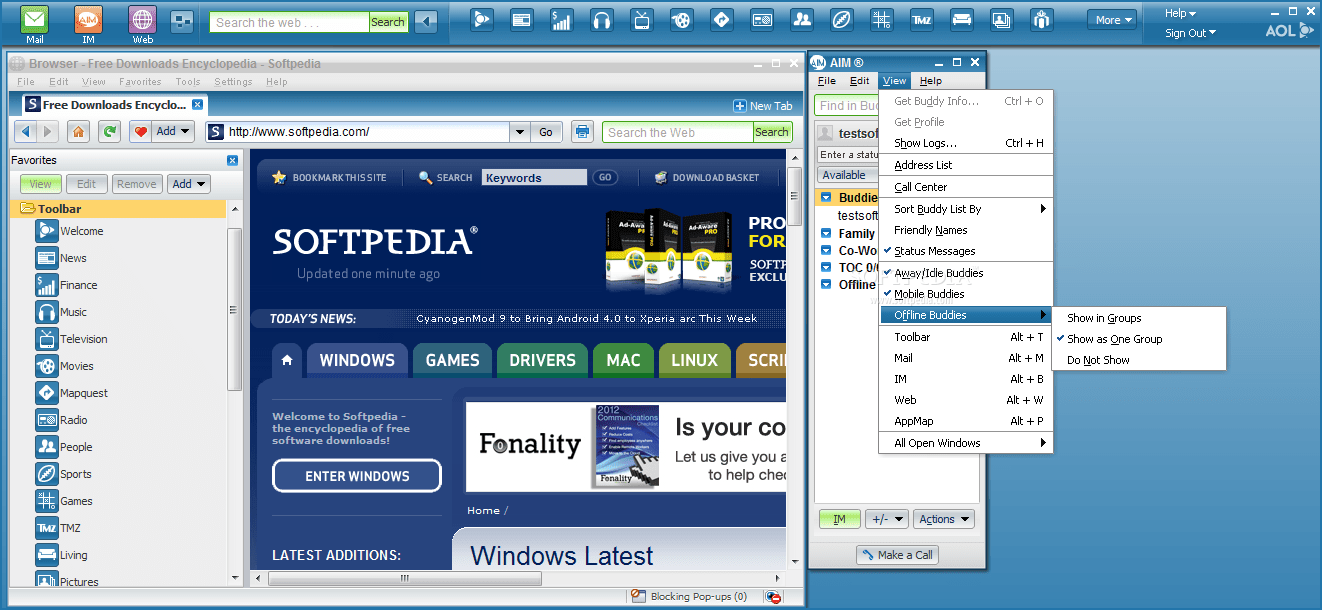Open the Actions dropdown in AIM
The image size is (1322, 610).
point(943,519)
